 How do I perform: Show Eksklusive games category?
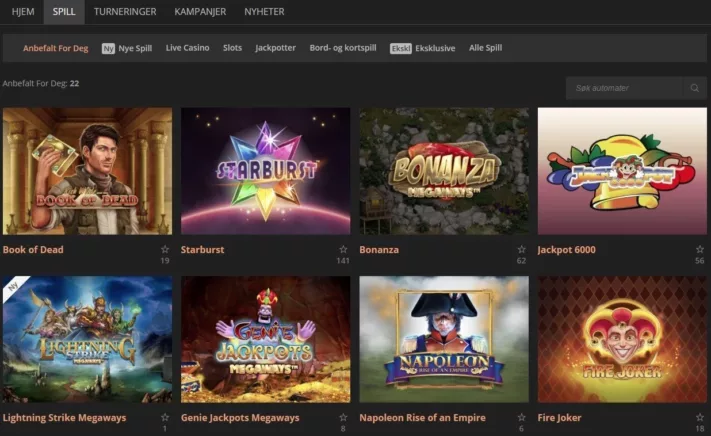435,48
